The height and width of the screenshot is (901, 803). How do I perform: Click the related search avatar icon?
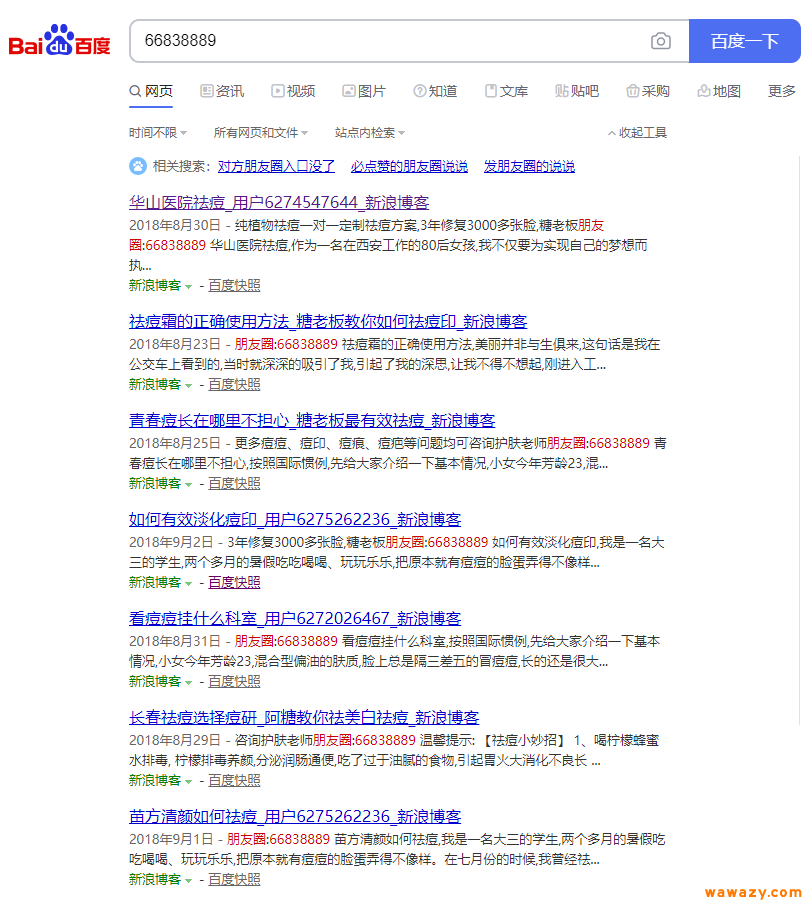[137, 166]
